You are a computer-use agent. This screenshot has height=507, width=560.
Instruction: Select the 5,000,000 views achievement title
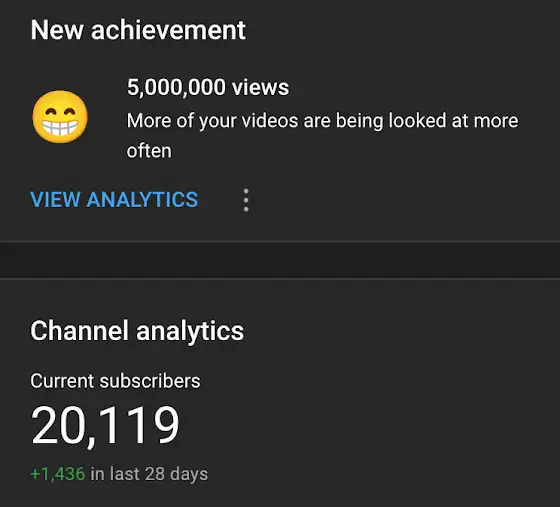(x=208, y=87)
